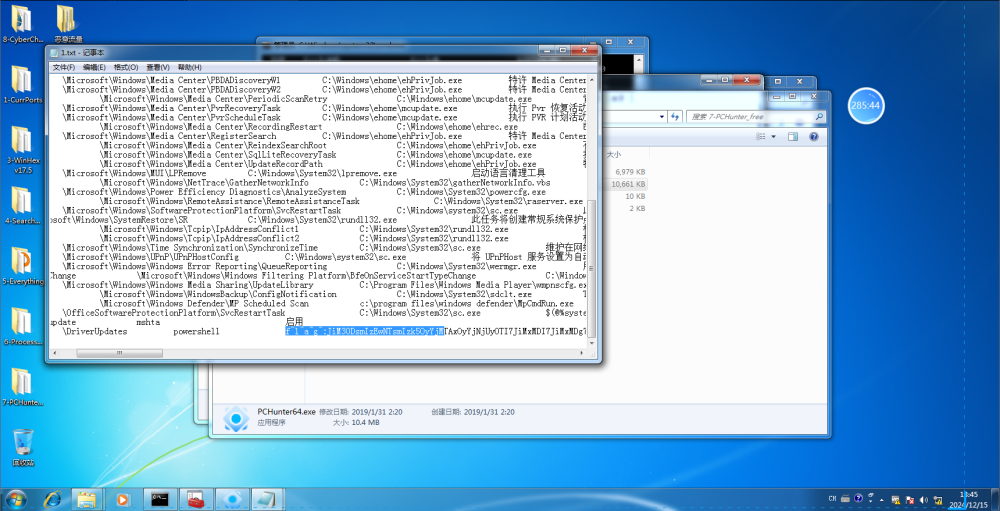Click the volume speaker tray icon

tap(925, 498)
